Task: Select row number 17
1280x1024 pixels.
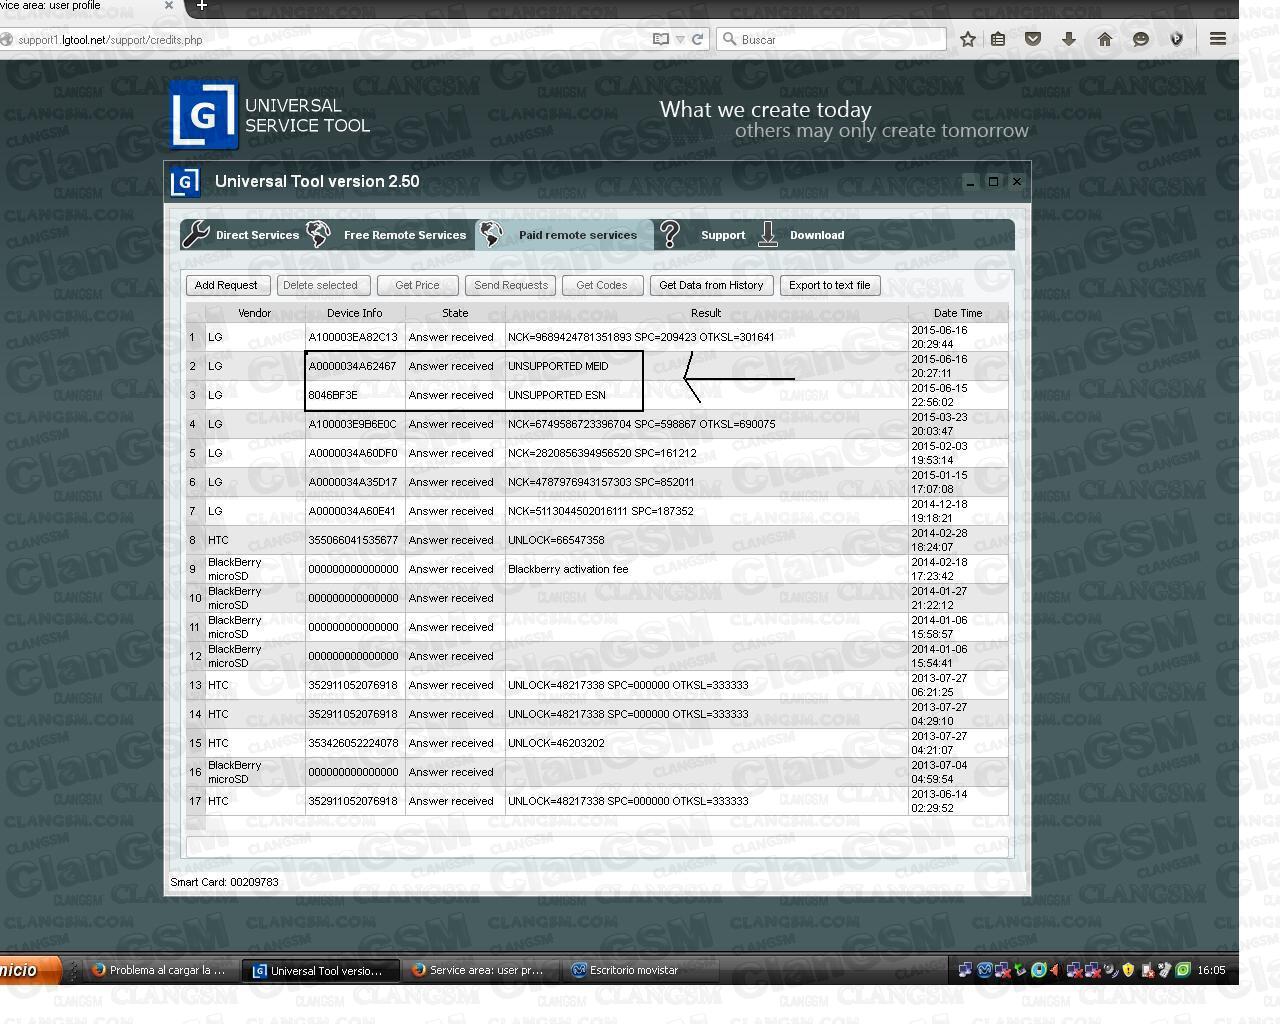Action: tap(195, 801)
